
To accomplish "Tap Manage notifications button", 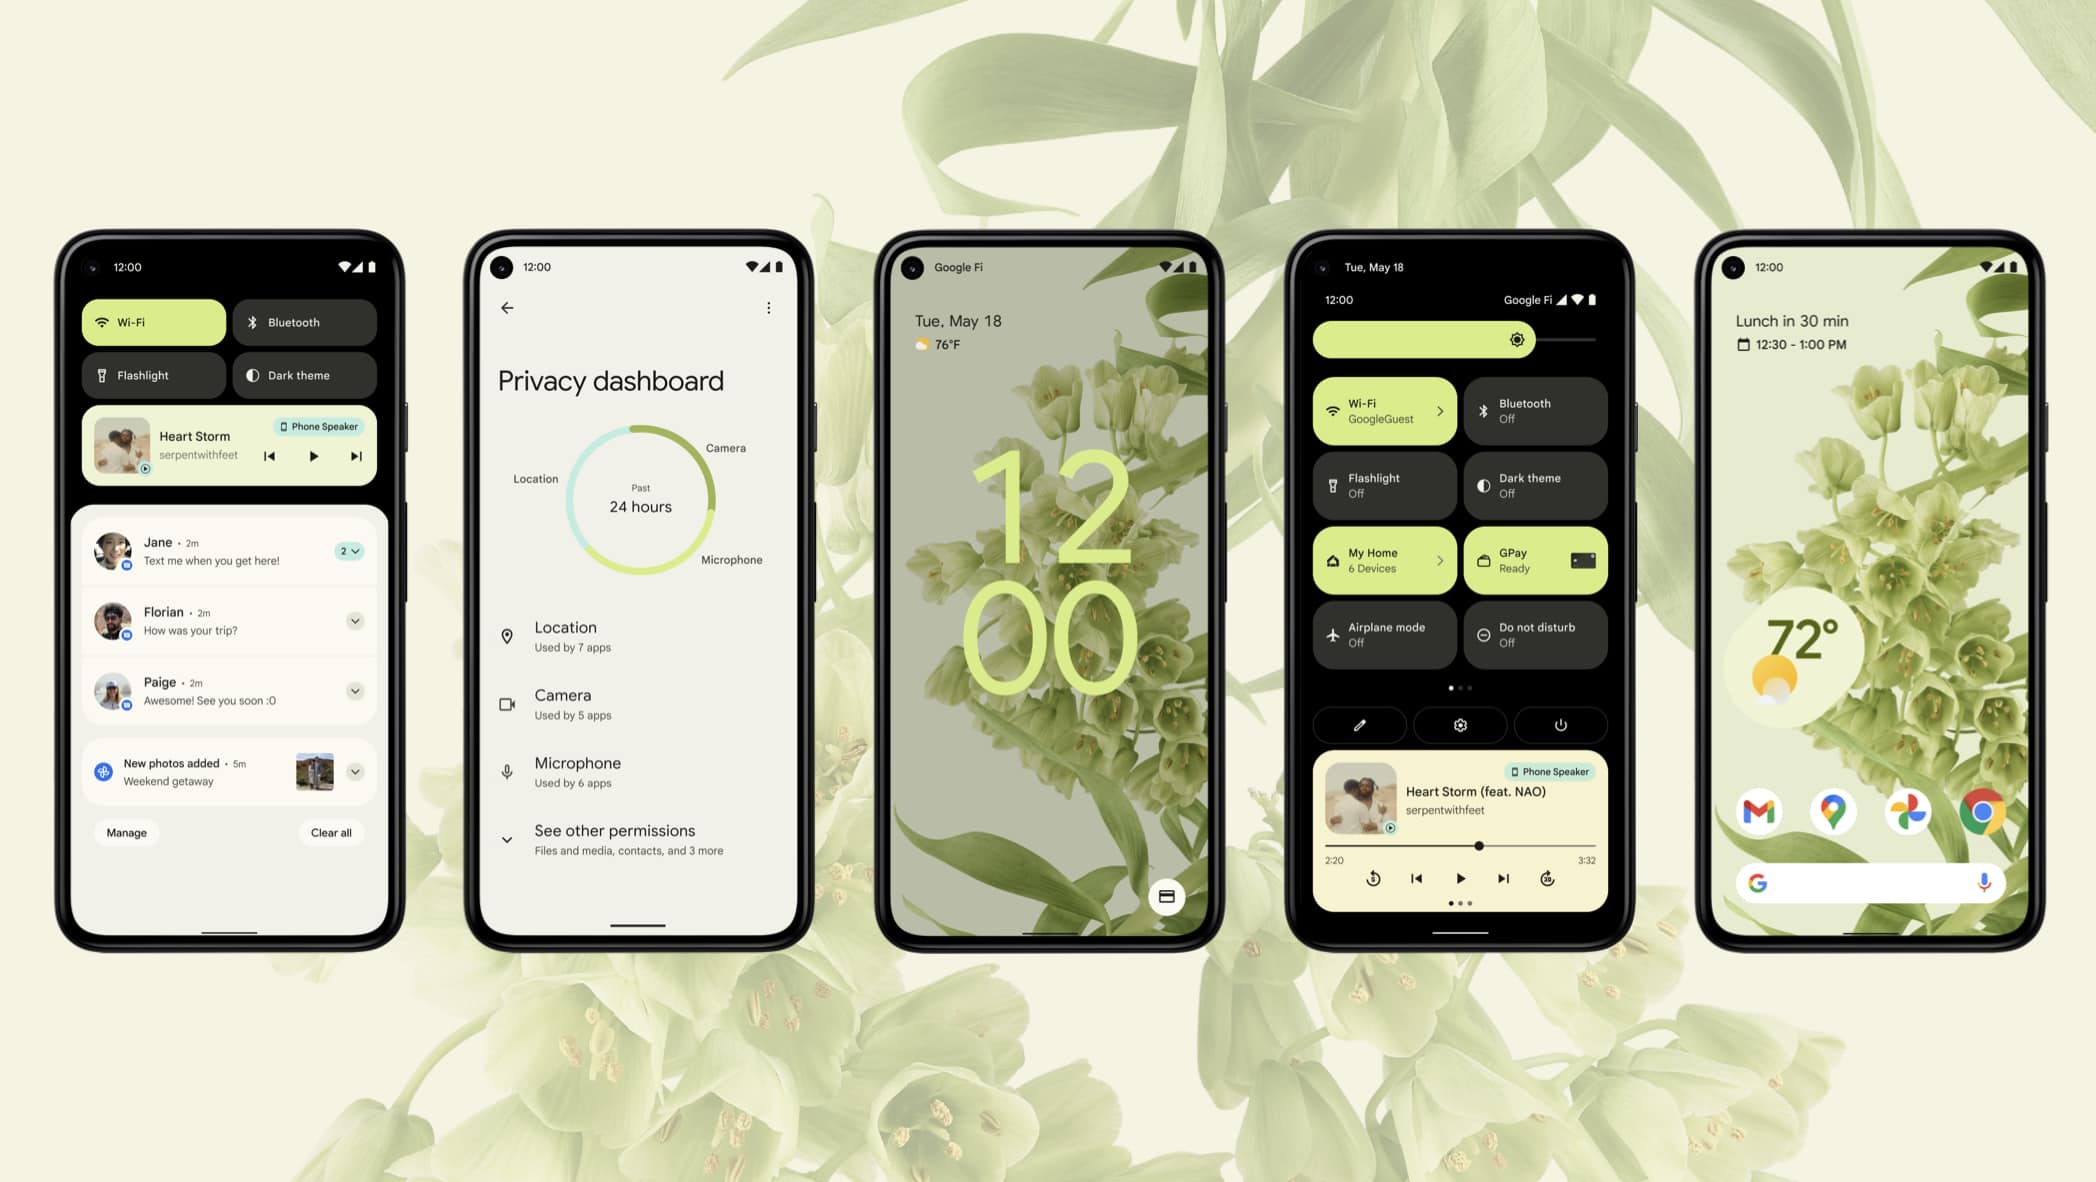I will tap(127, 832).
